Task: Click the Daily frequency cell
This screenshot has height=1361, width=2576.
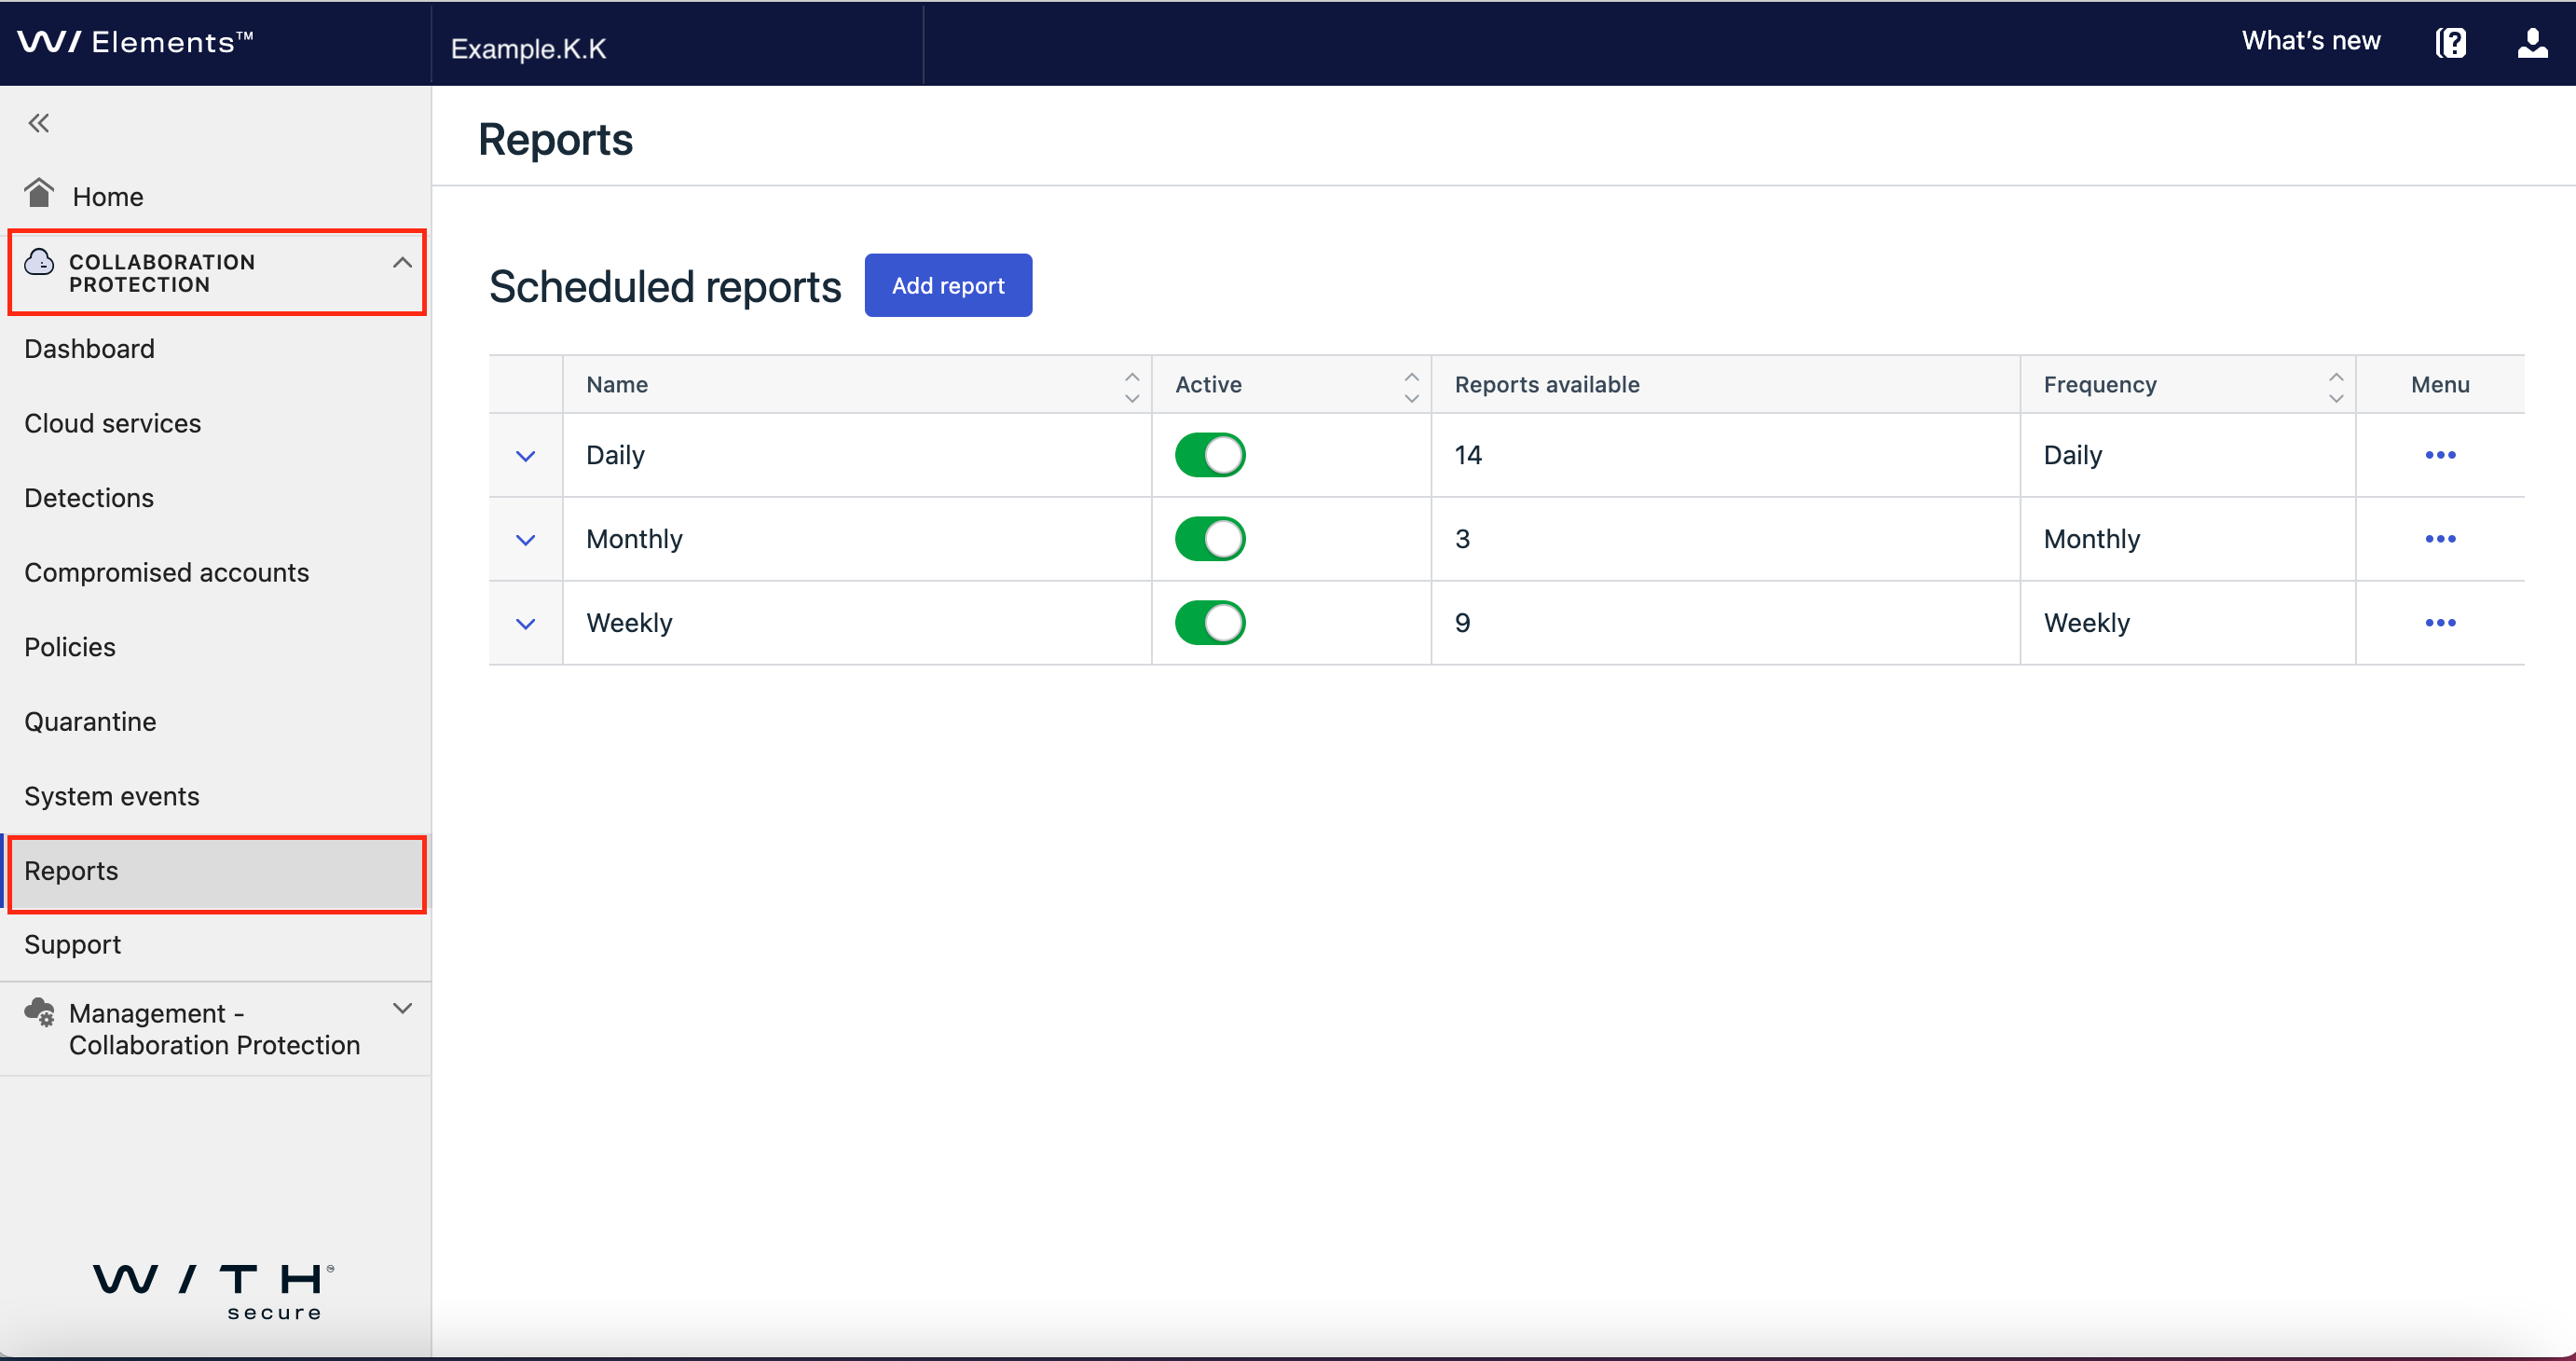Action: pyautogui.click(x=2187, y=455)
